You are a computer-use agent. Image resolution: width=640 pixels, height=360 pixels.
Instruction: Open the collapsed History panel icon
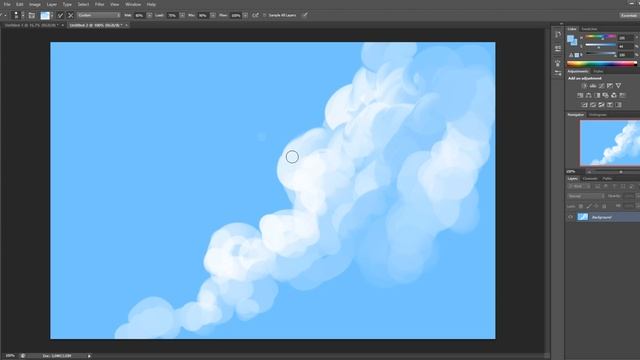pos(558,35)
